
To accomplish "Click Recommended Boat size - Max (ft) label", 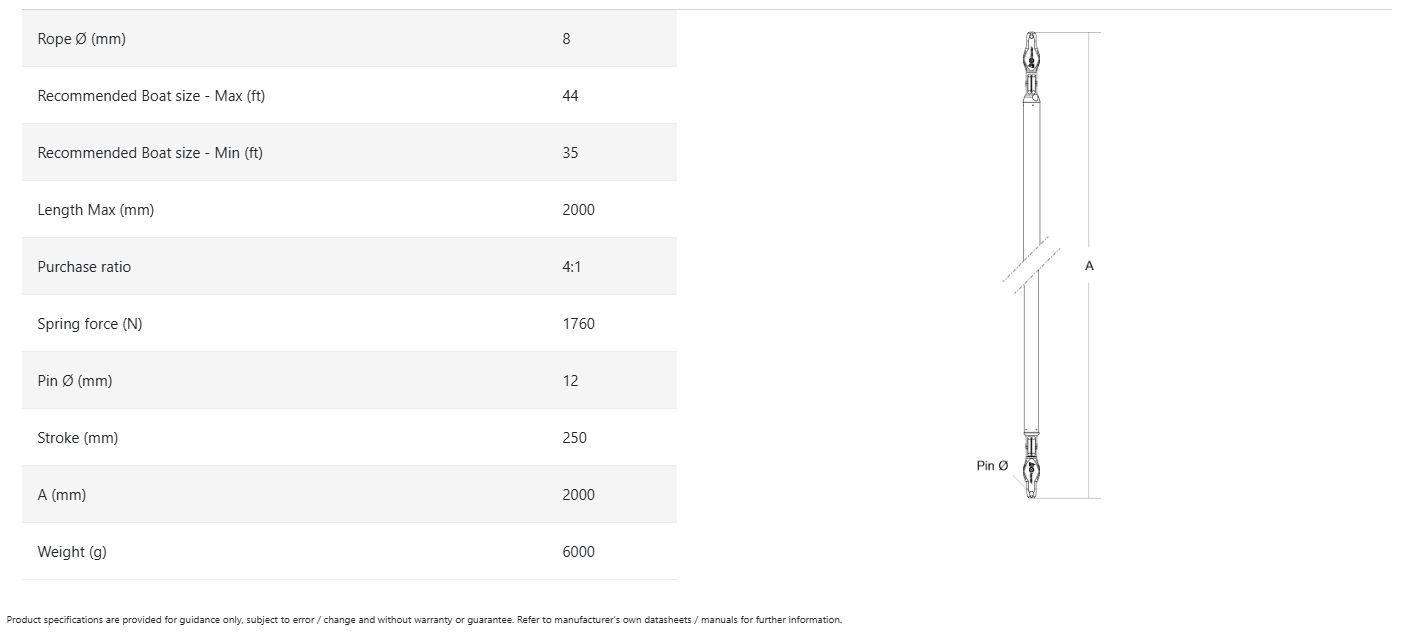I will (x=151, y=96).
